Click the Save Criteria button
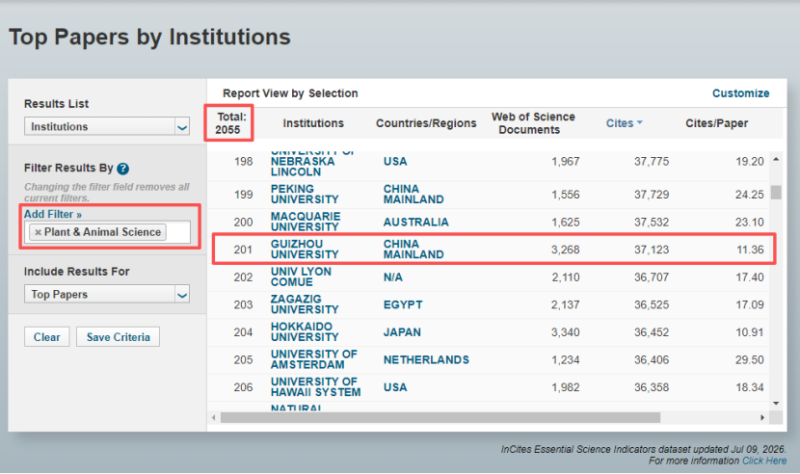Image resolution: width=800 pixels, height=474 pixels. coord(118,337)
